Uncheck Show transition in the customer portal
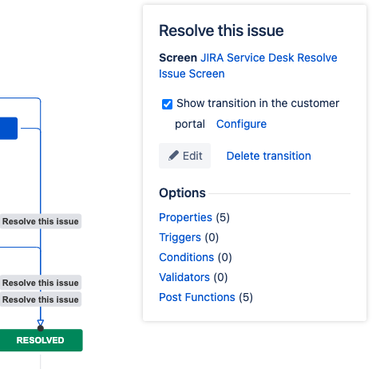Image resolution: width=380 pixels, height=369 pixels. coord(167,104)
